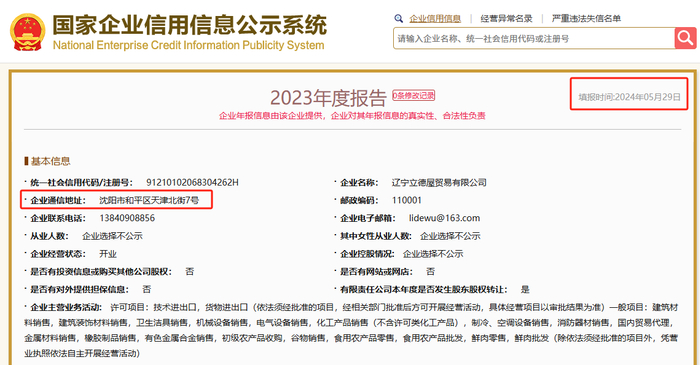Click the email lidewu@163.com
Screen dimensions: 700x365
click(444, 218)
